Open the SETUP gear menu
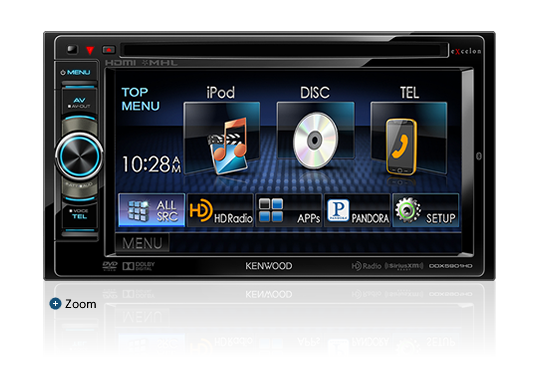 click(425, 210)
